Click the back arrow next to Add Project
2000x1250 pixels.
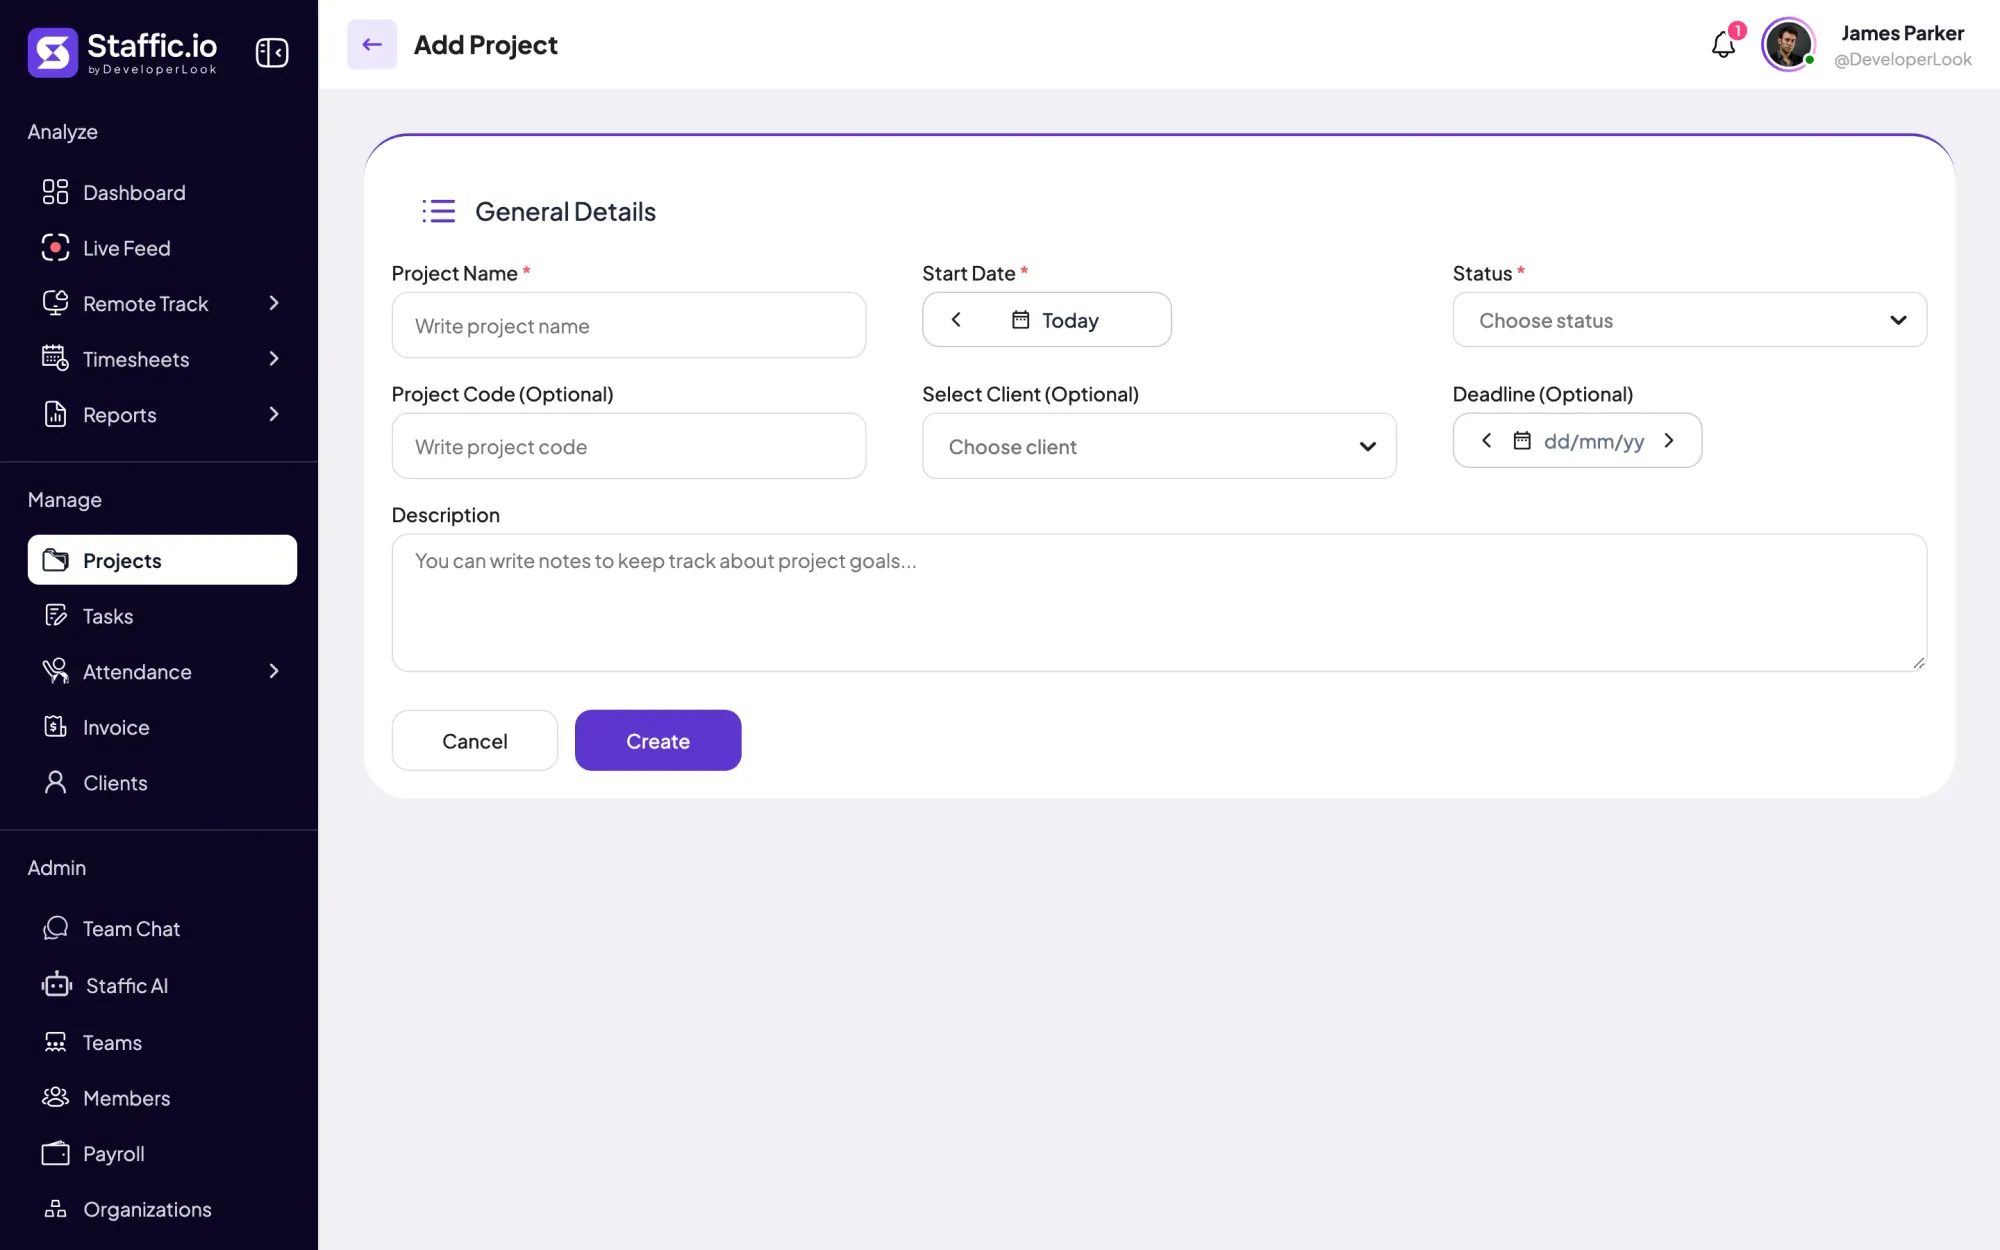tap(372, 44)
